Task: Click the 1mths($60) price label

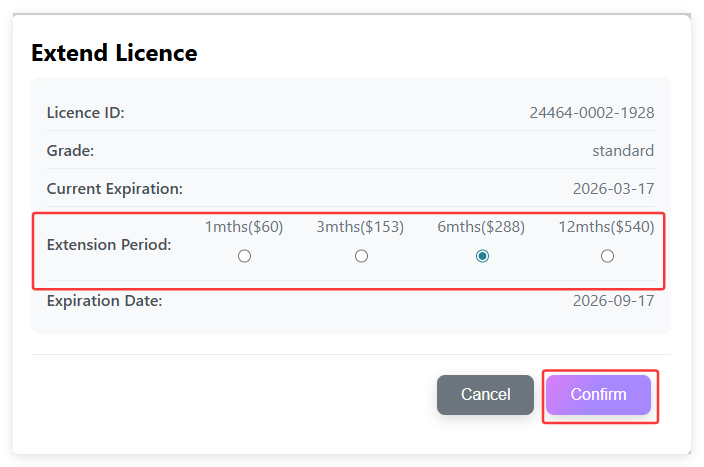Action: [244, 227]
